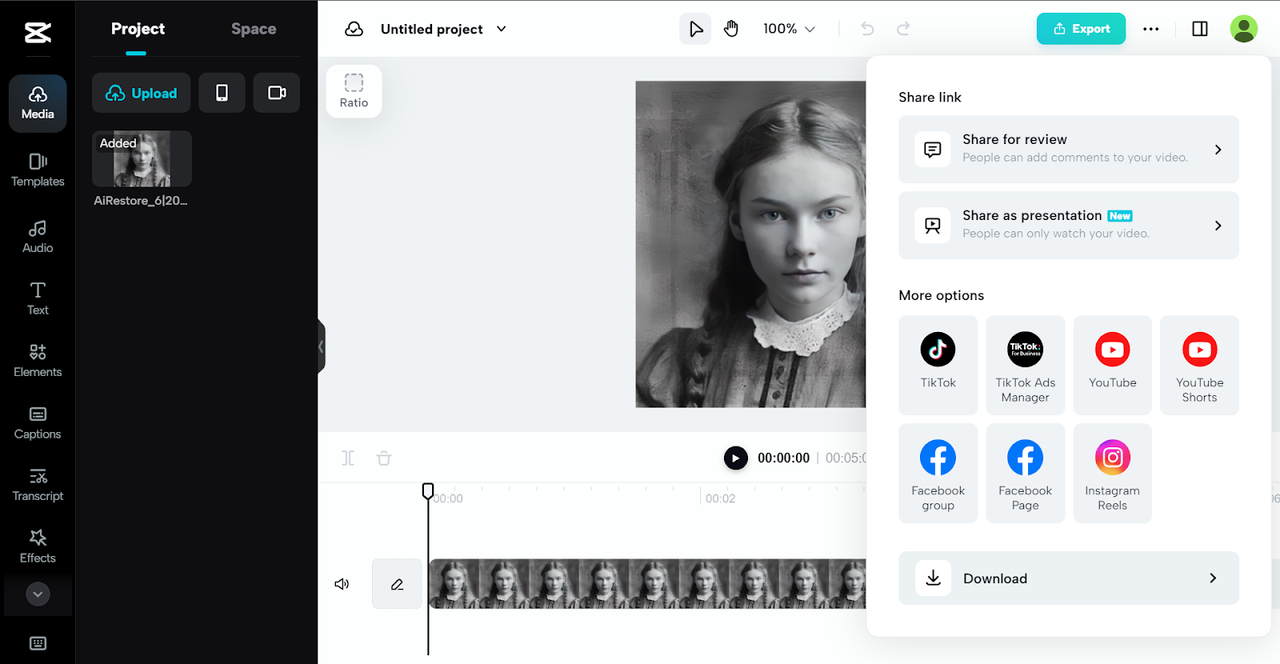Open the Transcript panel
Screen dimensions: 1280x664
click(x=38, y=484)
